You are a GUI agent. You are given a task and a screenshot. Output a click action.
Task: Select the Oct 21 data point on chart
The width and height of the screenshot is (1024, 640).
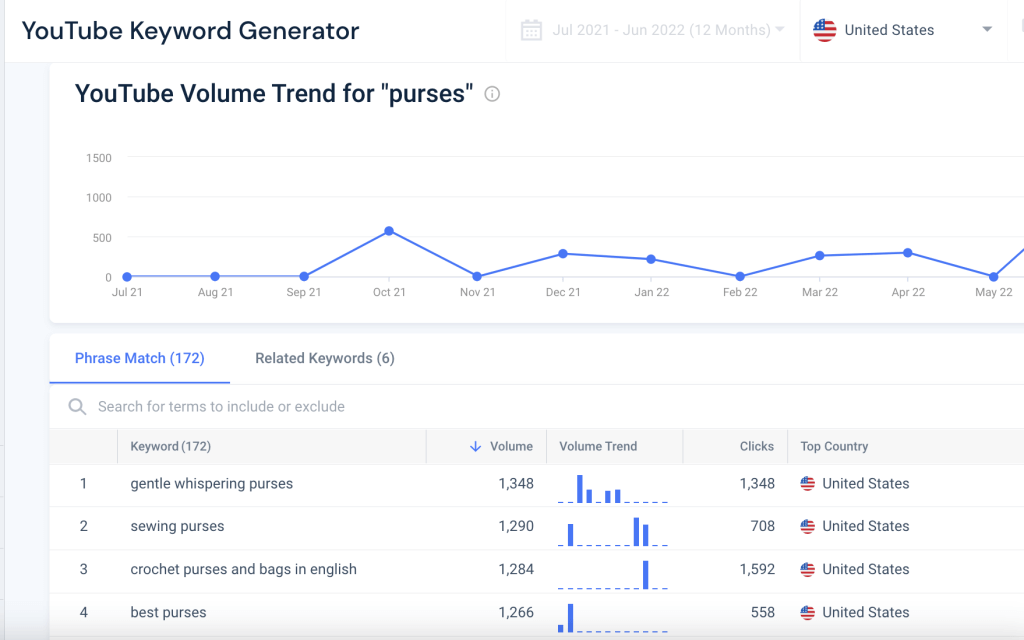(x=389, y=231)
